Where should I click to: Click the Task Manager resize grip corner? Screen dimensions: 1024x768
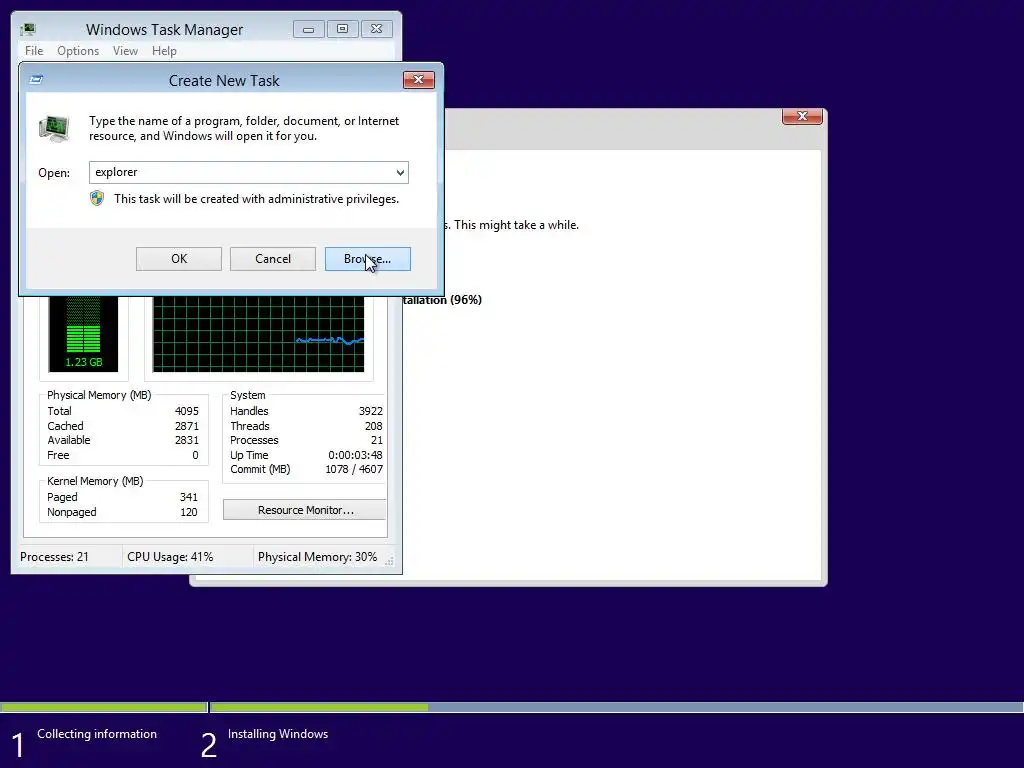pos(389,561)
